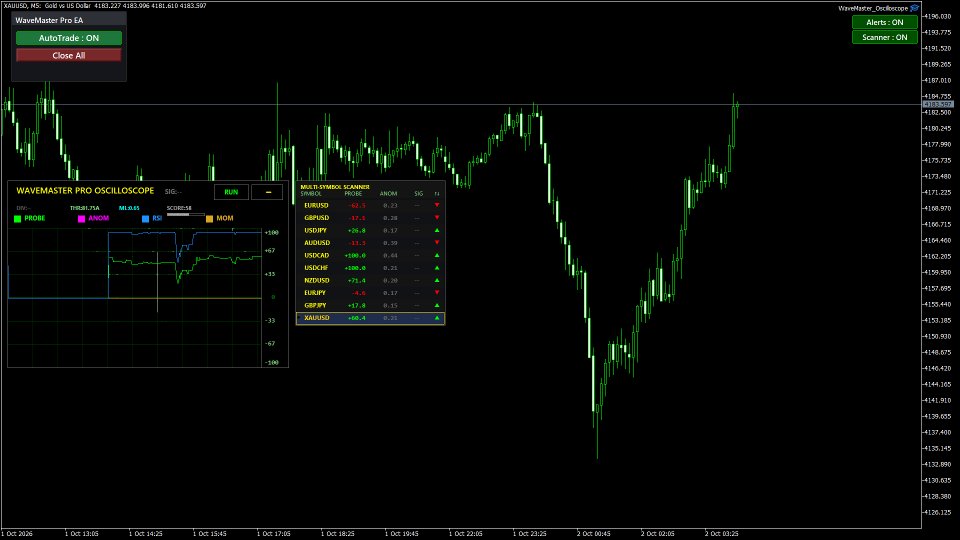This screenshot has height=540, width=960.
Task: Minimize the oscilloscope with the dash button
Action: pos(268,192)
